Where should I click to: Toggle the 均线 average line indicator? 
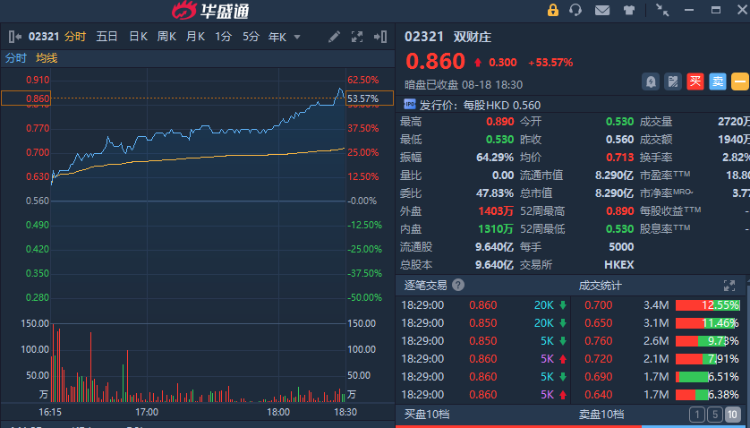coord(47,58)
